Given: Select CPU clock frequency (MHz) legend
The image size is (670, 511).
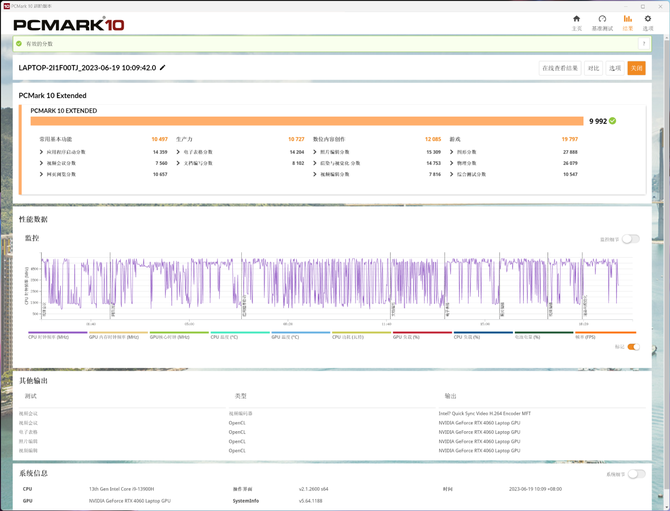Looking at the screenshot, I should click(57, 335).
